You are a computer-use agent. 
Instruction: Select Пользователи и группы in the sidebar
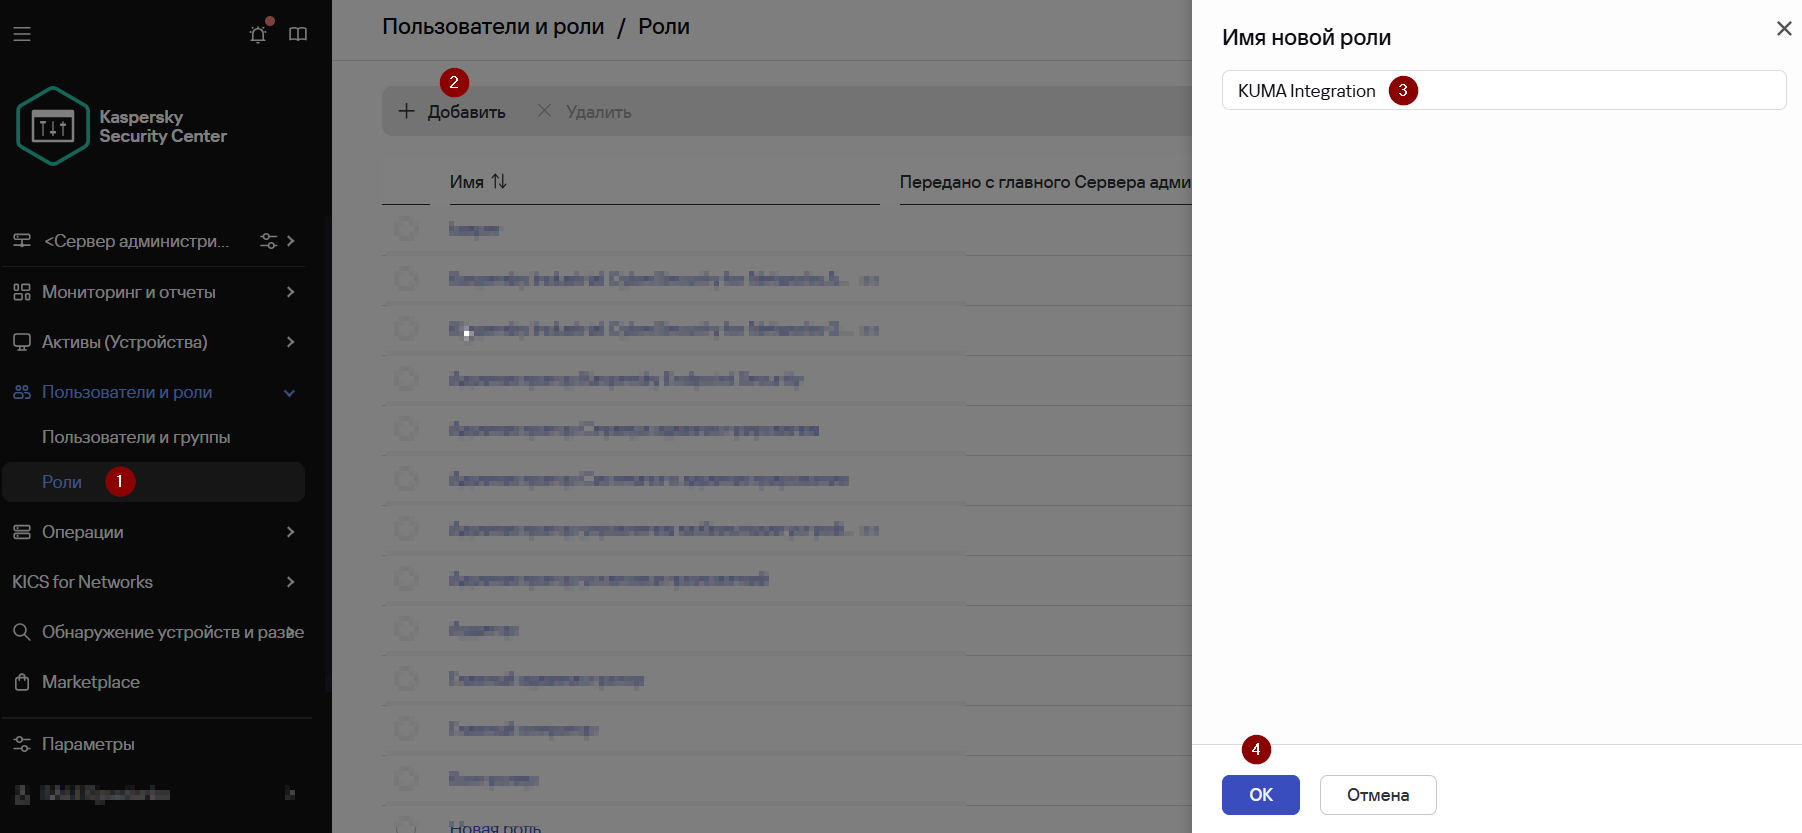coord(136,437)
